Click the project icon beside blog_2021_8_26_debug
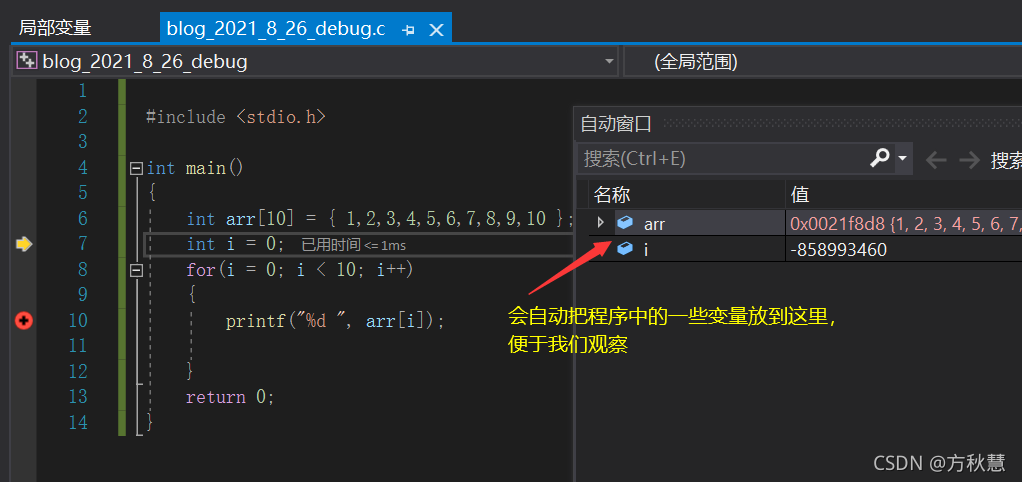 click(x=25, y=61)
